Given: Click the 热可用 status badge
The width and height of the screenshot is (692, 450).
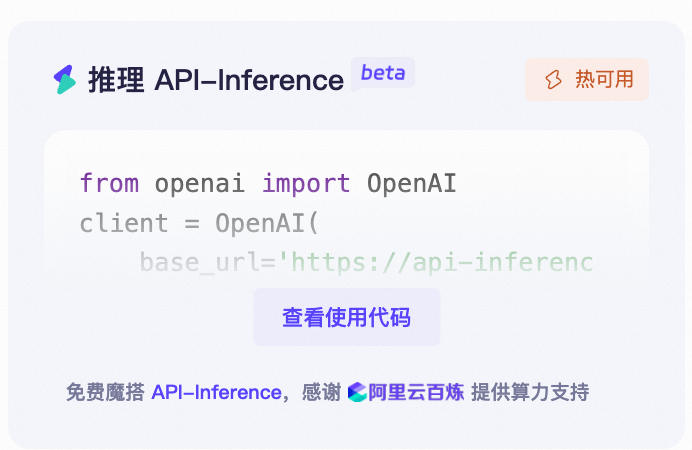Looking at the screenshot, I should coord(587,79).
